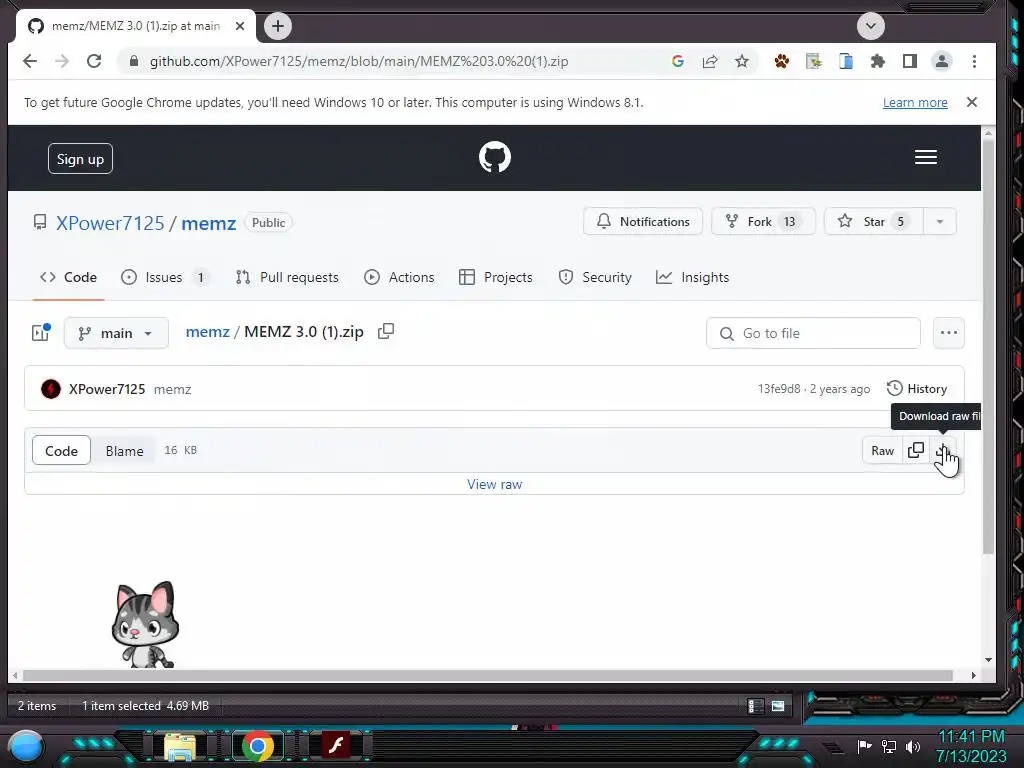Click the Sign up button
The image size is (1024, 768).
[x=80, y=159]
